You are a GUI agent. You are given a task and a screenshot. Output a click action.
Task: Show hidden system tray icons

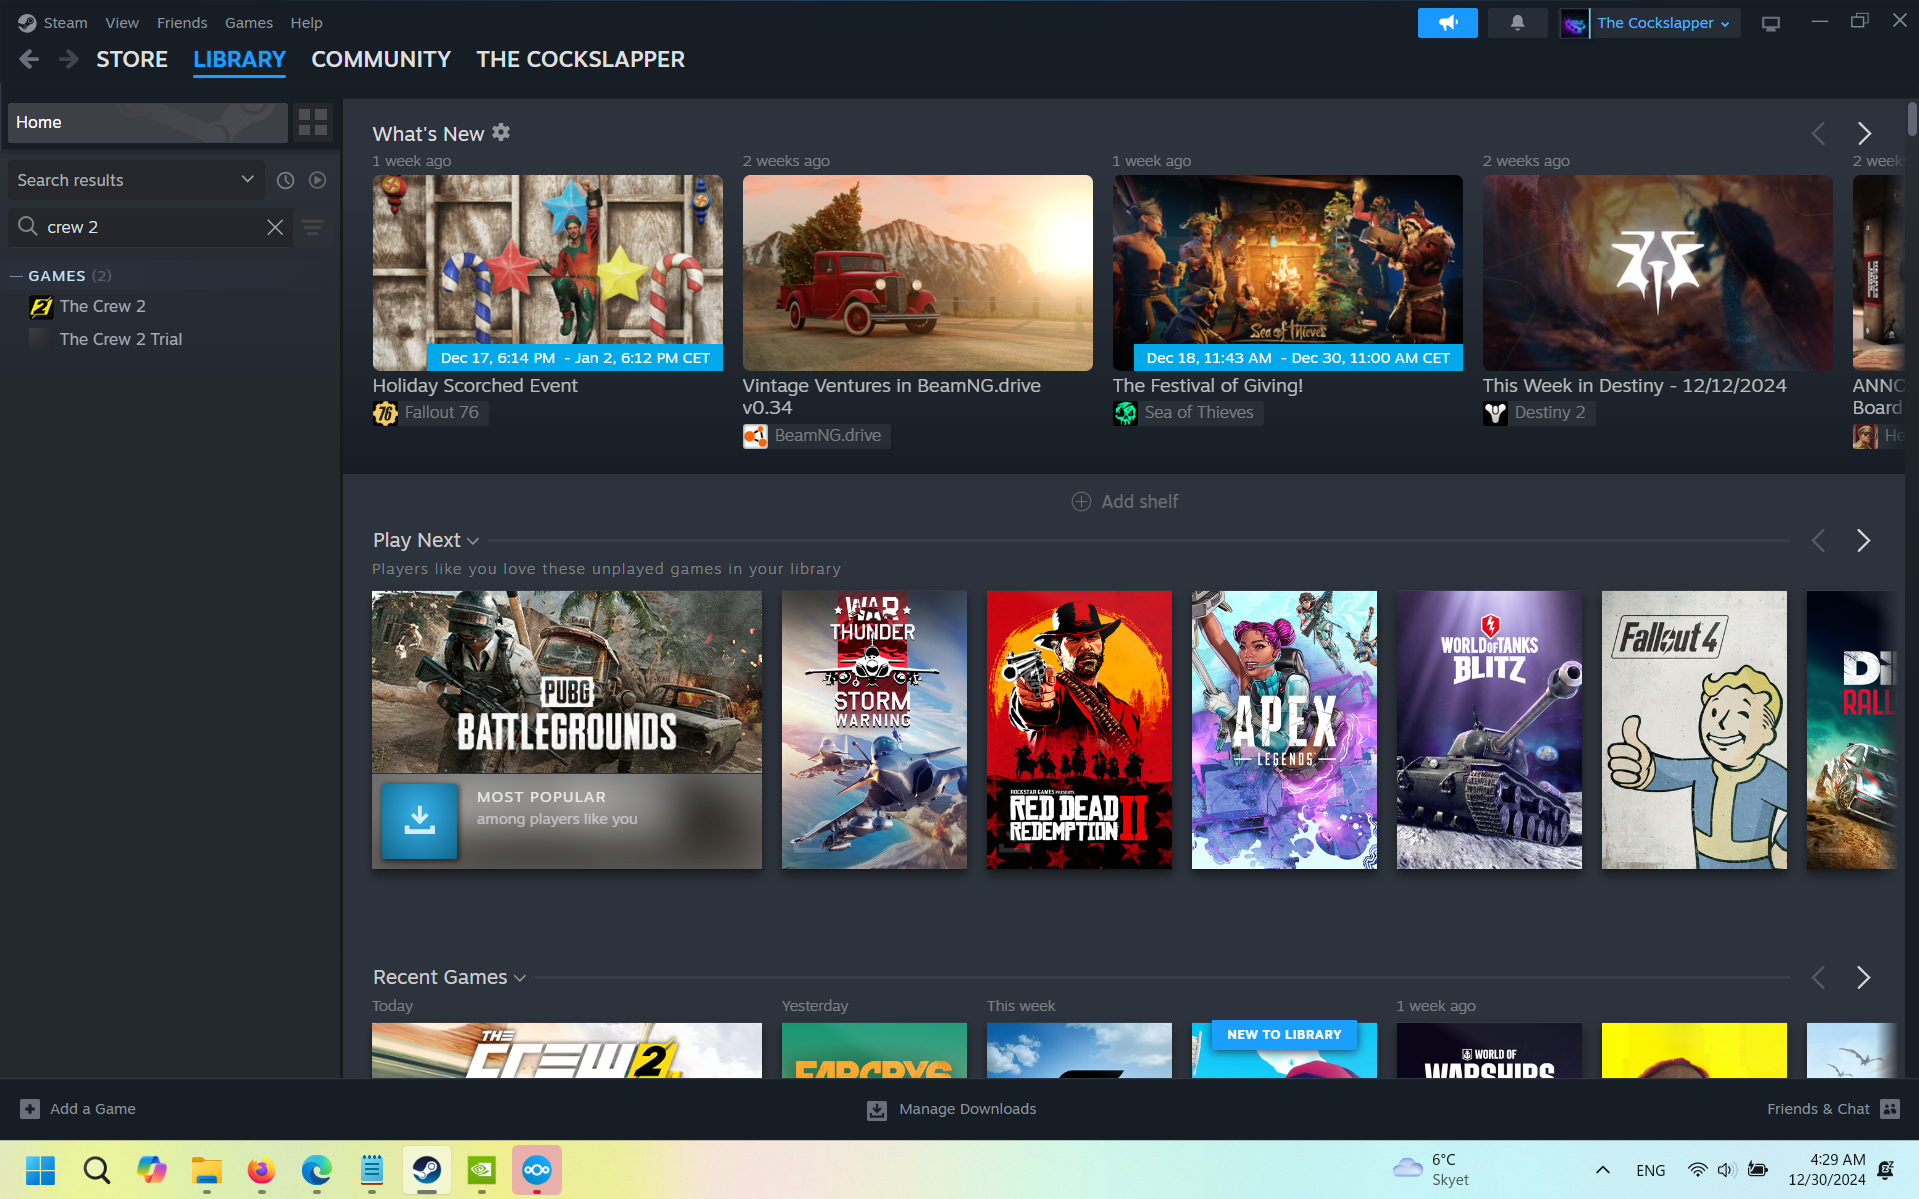click(1603, 1170)
